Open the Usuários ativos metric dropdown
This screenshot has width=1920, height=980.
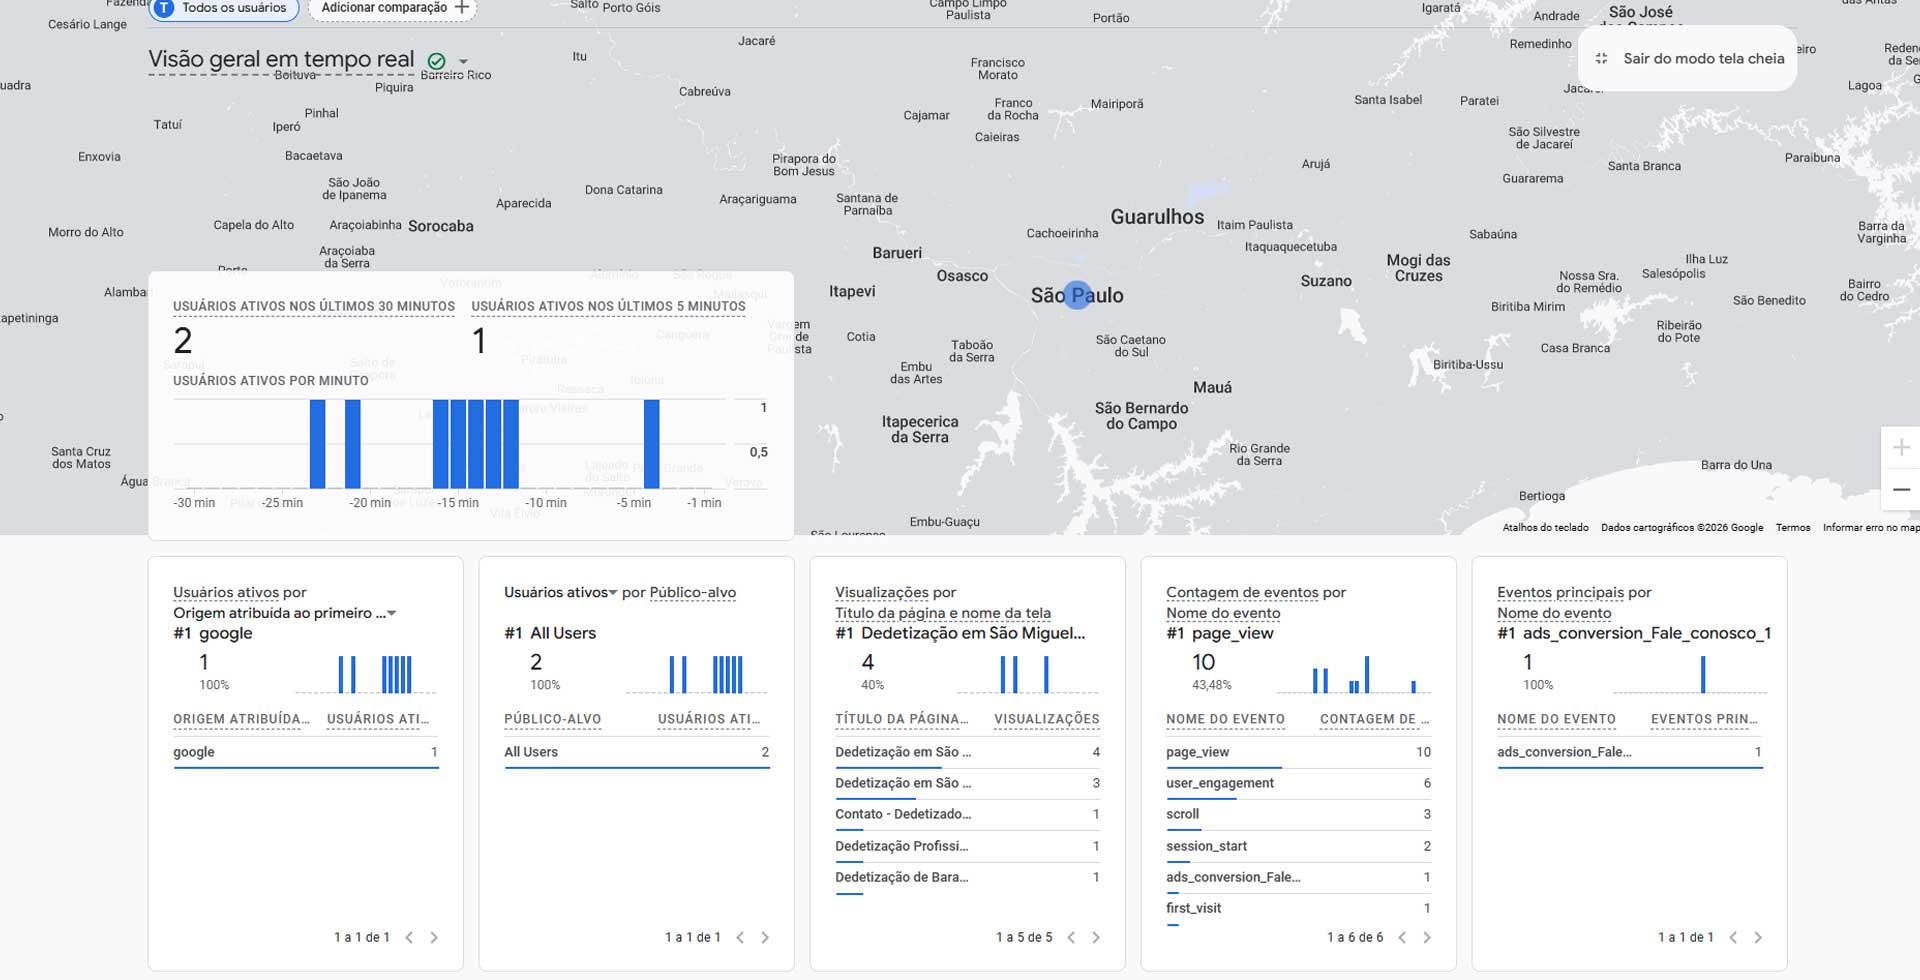tap(612, 593)
